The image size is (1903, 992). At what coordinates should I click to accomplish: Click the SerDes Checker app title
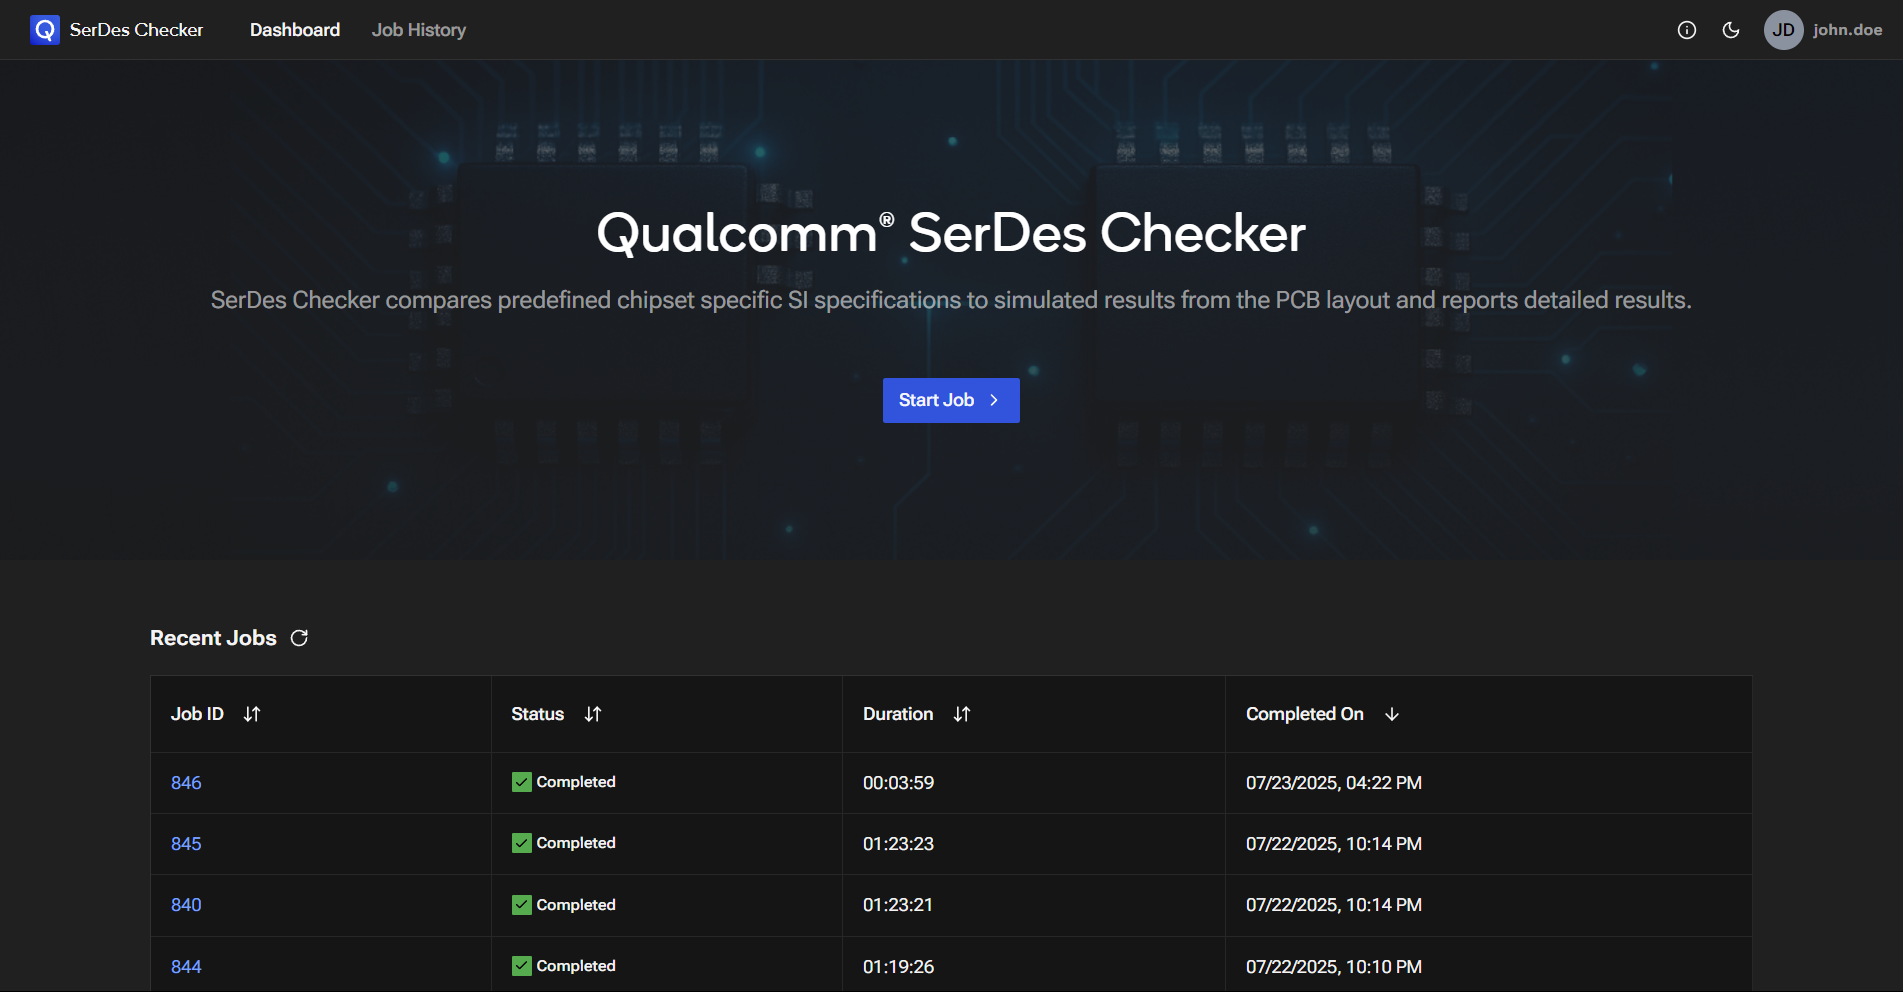136,30
